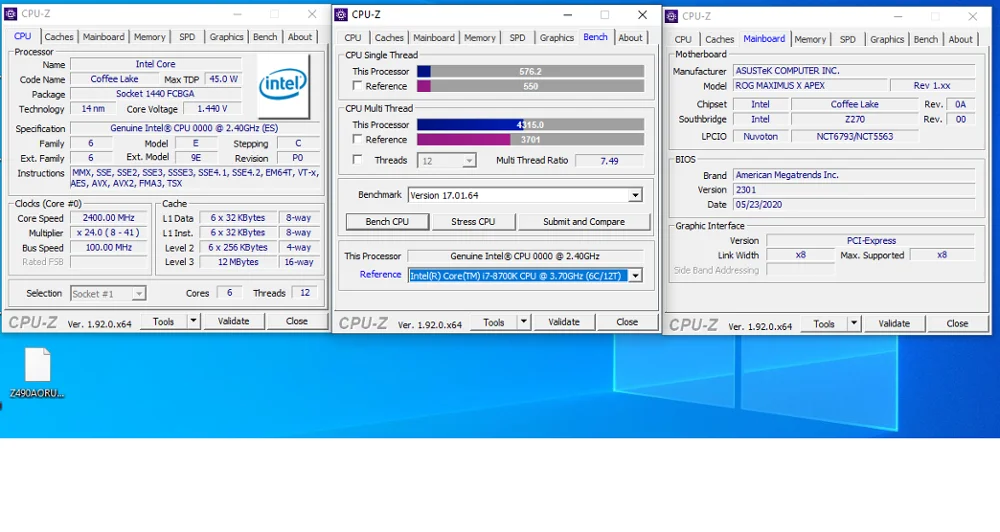Open SPD tab in right Mainboard window
This screenshot has height=532, width=1000.
848,40
